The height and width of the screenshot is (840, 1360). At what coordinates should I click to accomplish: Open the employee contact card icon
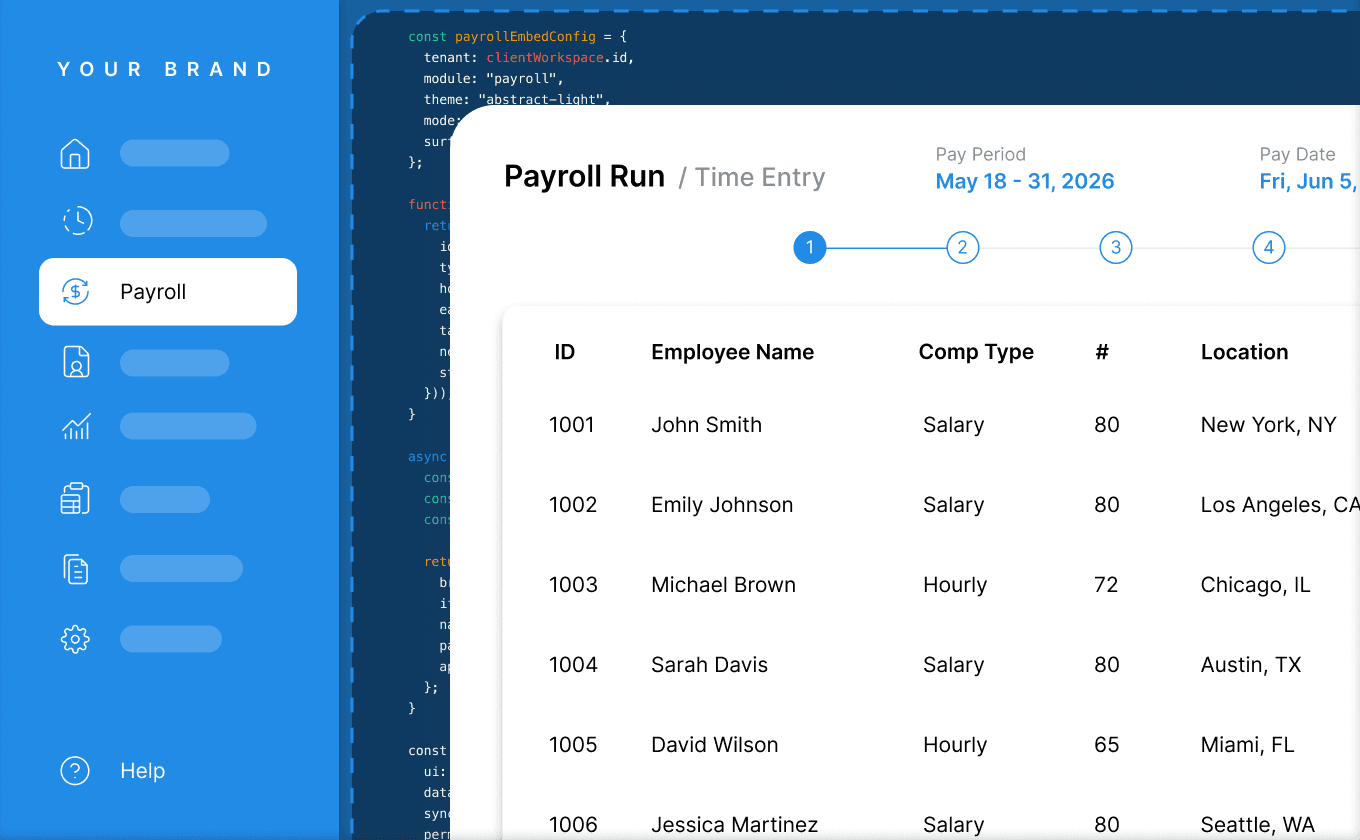point(75,363)
